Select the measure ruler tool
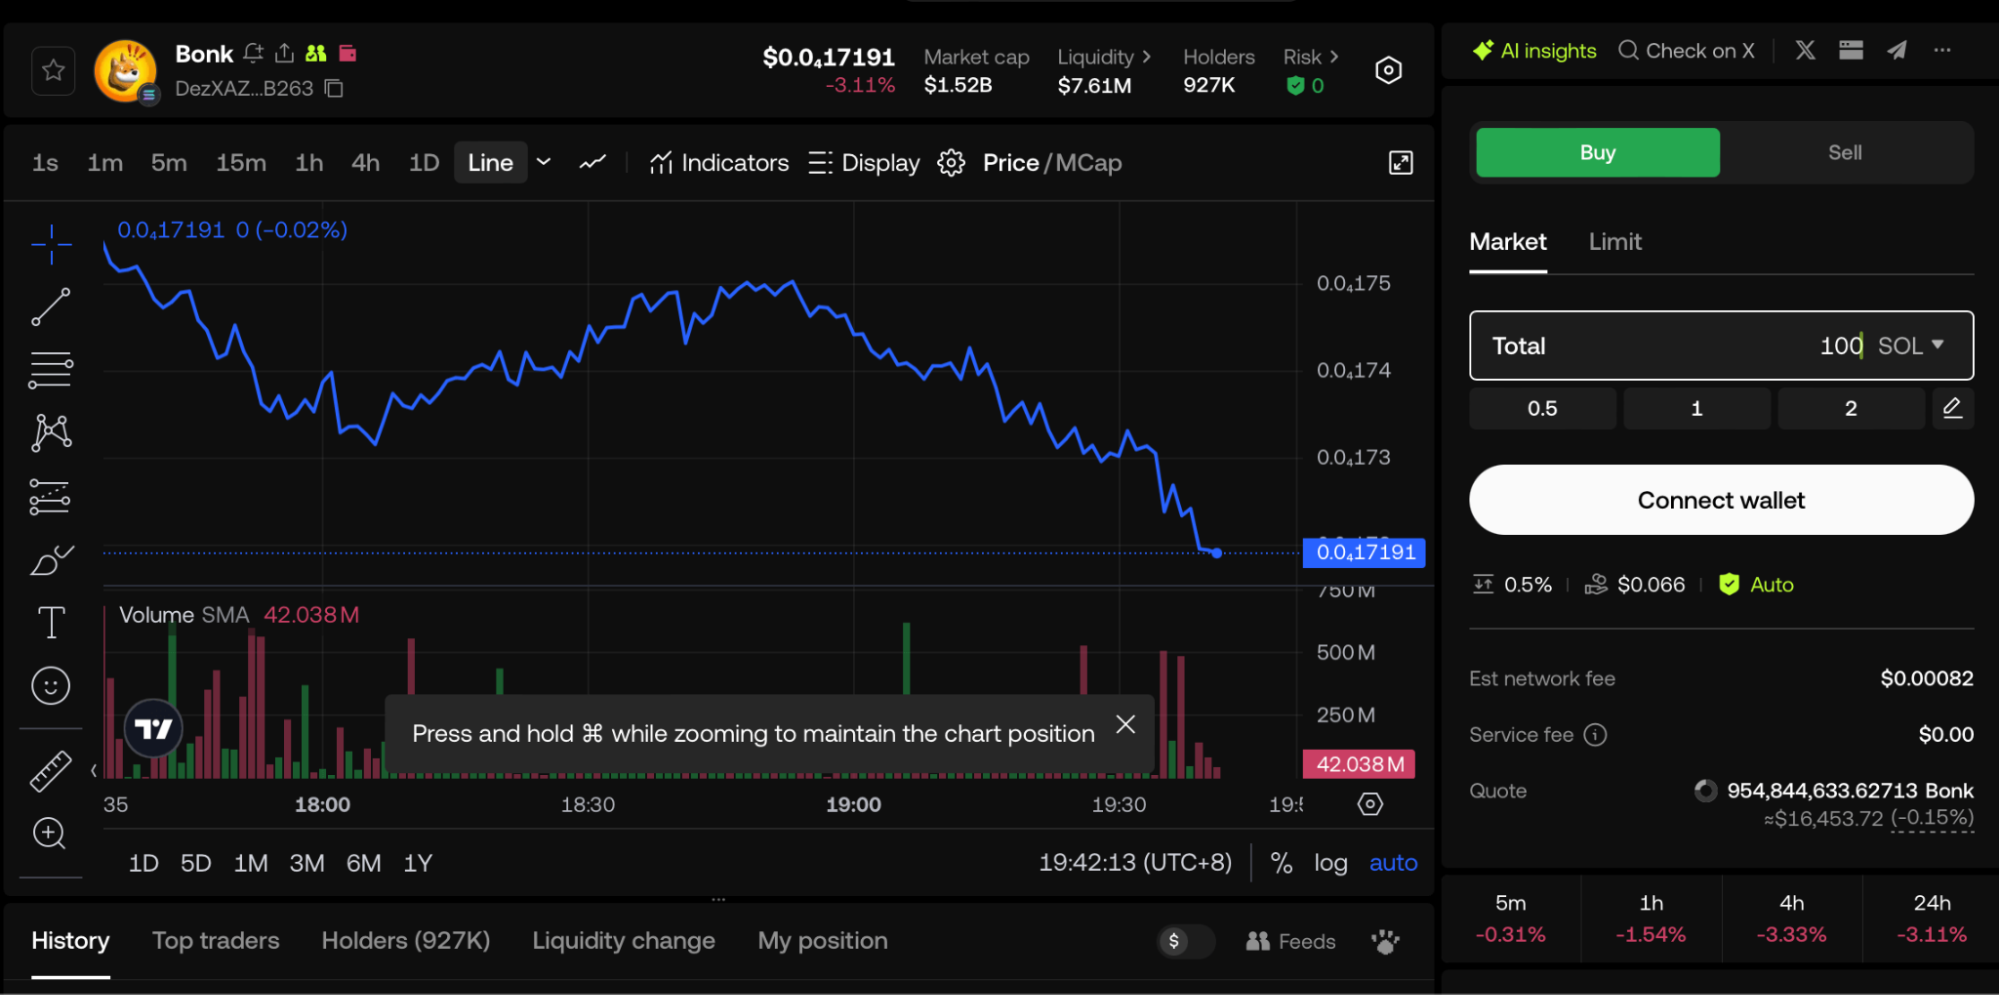 point(50,770)
